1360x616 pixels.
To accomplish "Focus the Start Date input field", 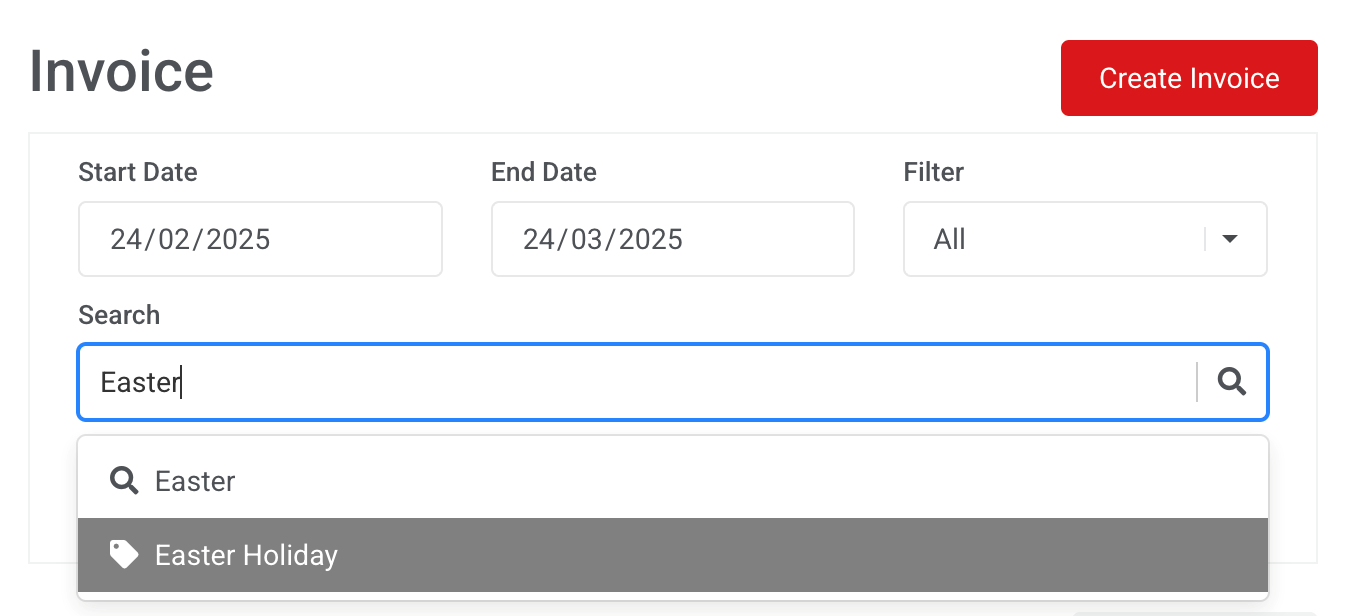I will (260, 239).
